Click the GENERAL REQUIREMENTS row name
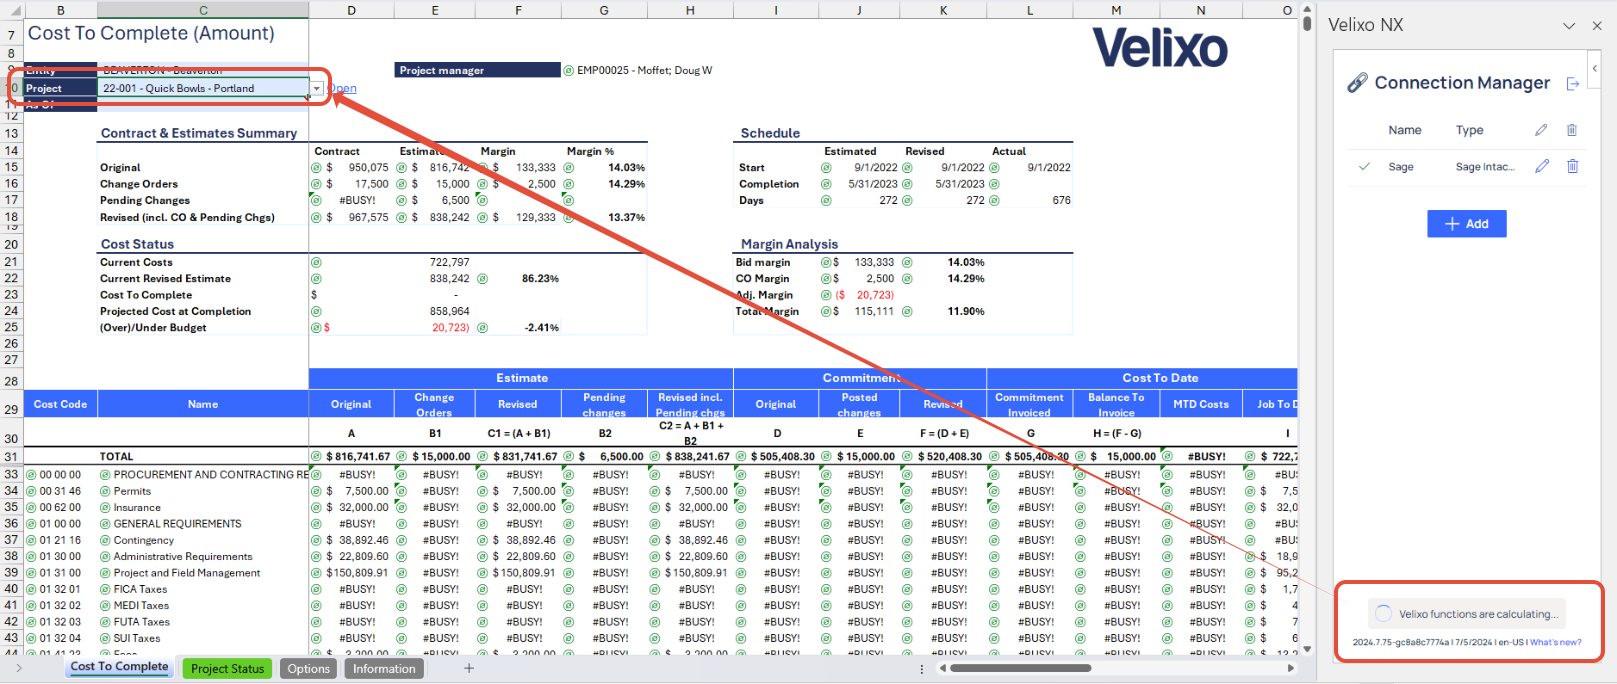Image resolution: width=1617 pixels, height=684 pixels. coord(177,524)
